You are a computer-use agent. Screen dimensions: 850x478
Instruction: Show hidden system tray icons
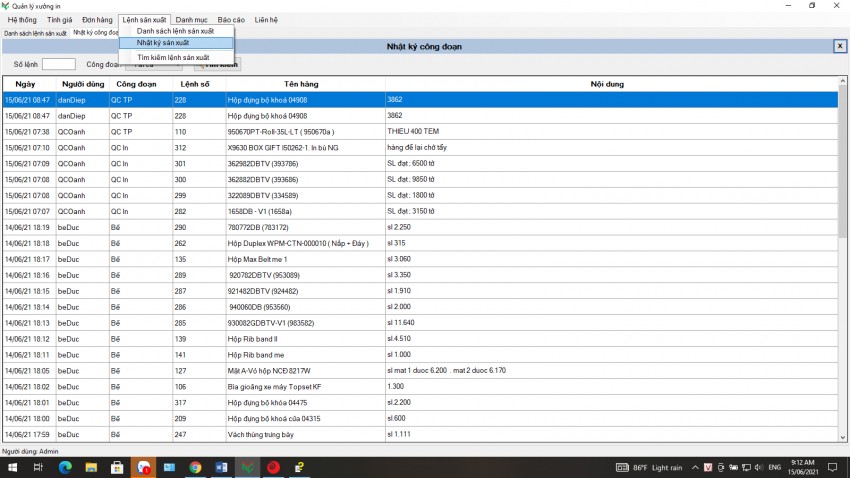[x=693, y=467]
